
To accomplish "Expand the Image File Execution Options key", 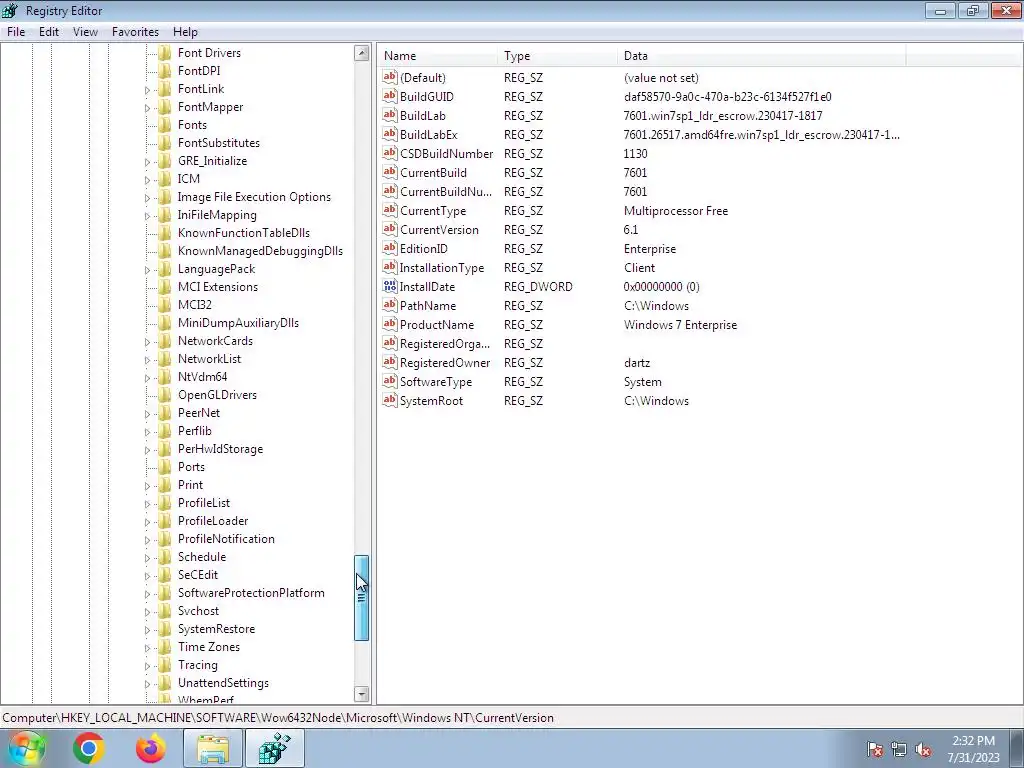I will coord(147,197).
